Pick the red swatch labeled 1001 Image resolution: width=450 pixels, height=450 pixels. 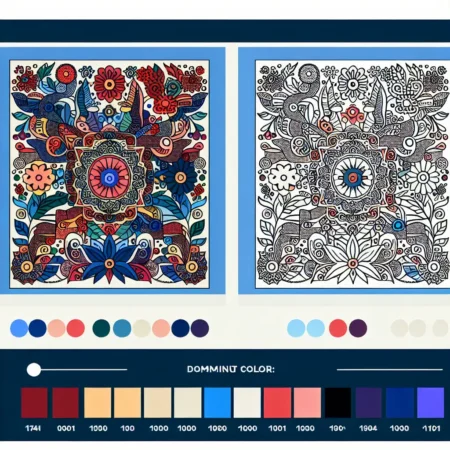point(277,403)
